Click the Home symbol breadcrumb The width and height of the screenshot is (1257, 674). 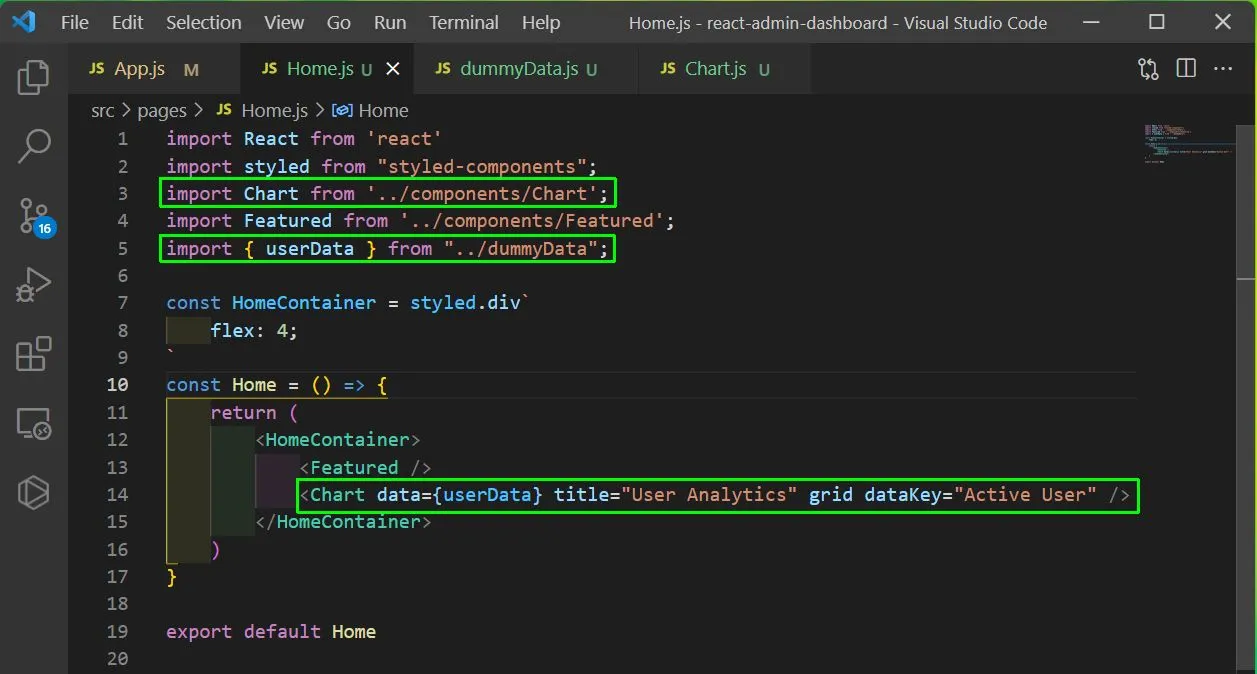pyautogui.click(x=370, y=110)
